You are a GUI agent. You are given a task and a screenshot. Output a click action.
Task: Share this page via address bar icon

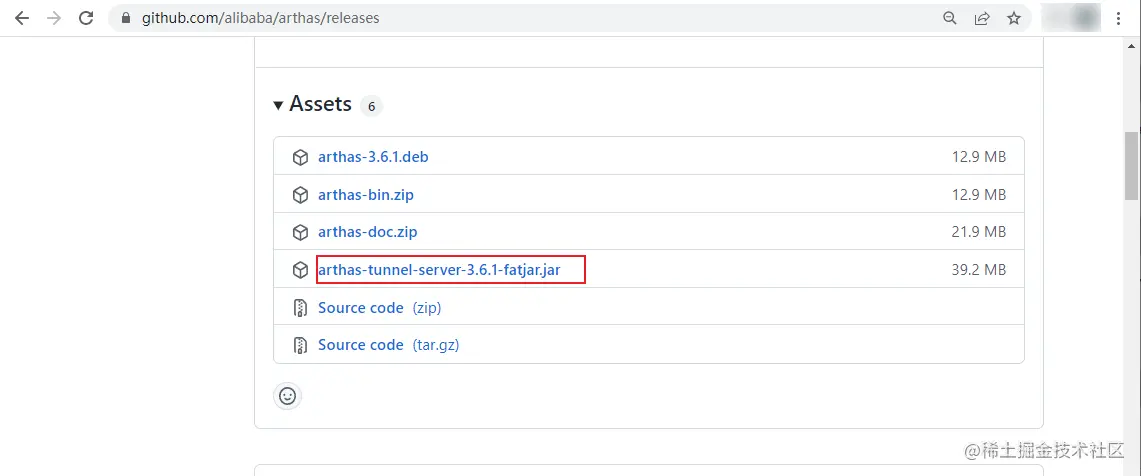(x=982, y=18)
